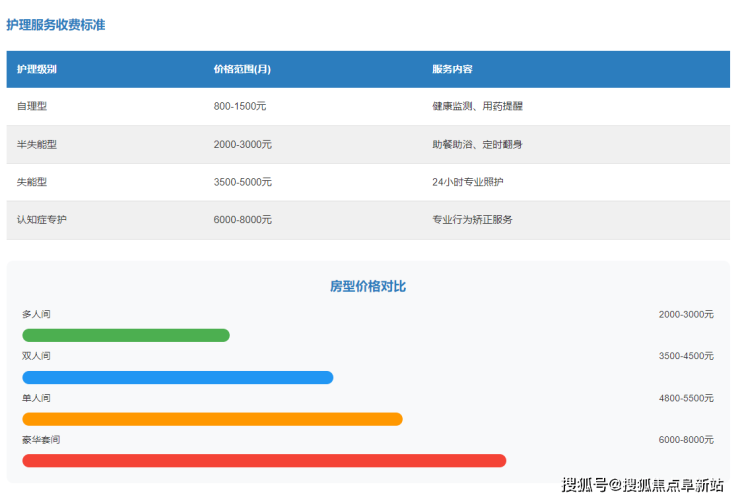Viewport: 740px width, 501px height.
Task: Click the 4800-5500元 label for 单人间
Action: coord(686,398)
